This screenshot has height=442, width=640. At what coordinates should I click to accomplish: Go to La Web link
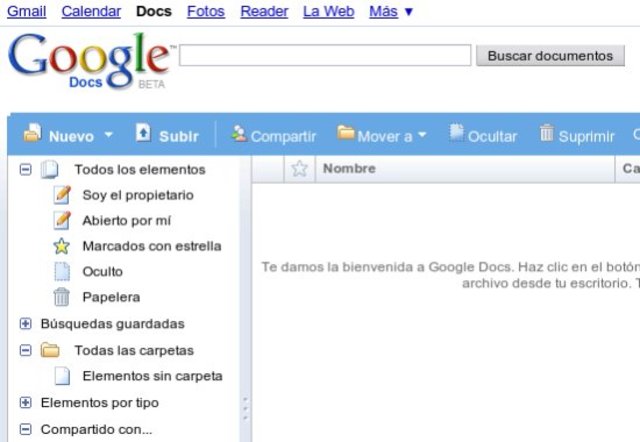[329, 11]
